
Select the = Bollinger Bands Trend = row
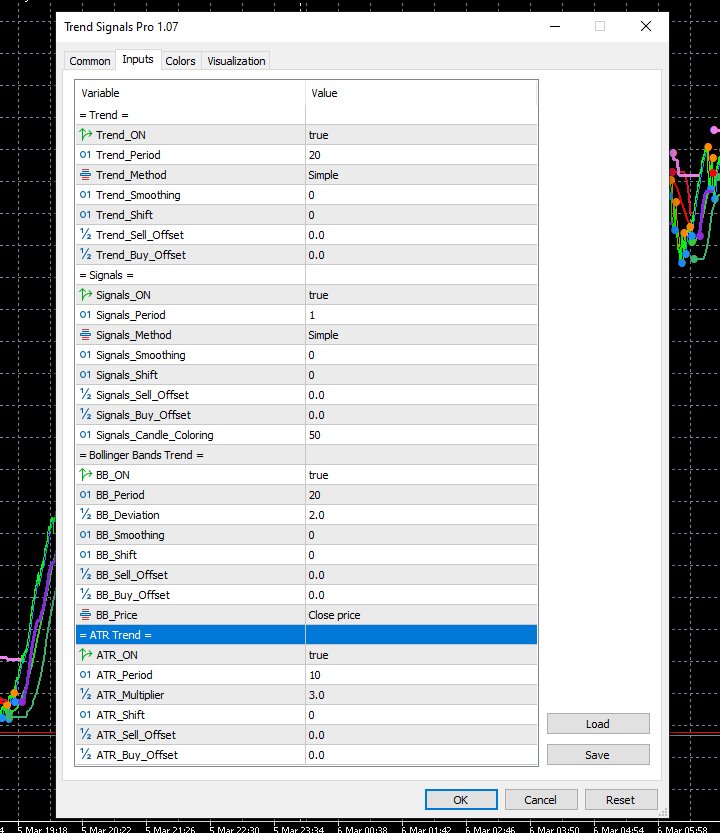(x=306, y=455)
